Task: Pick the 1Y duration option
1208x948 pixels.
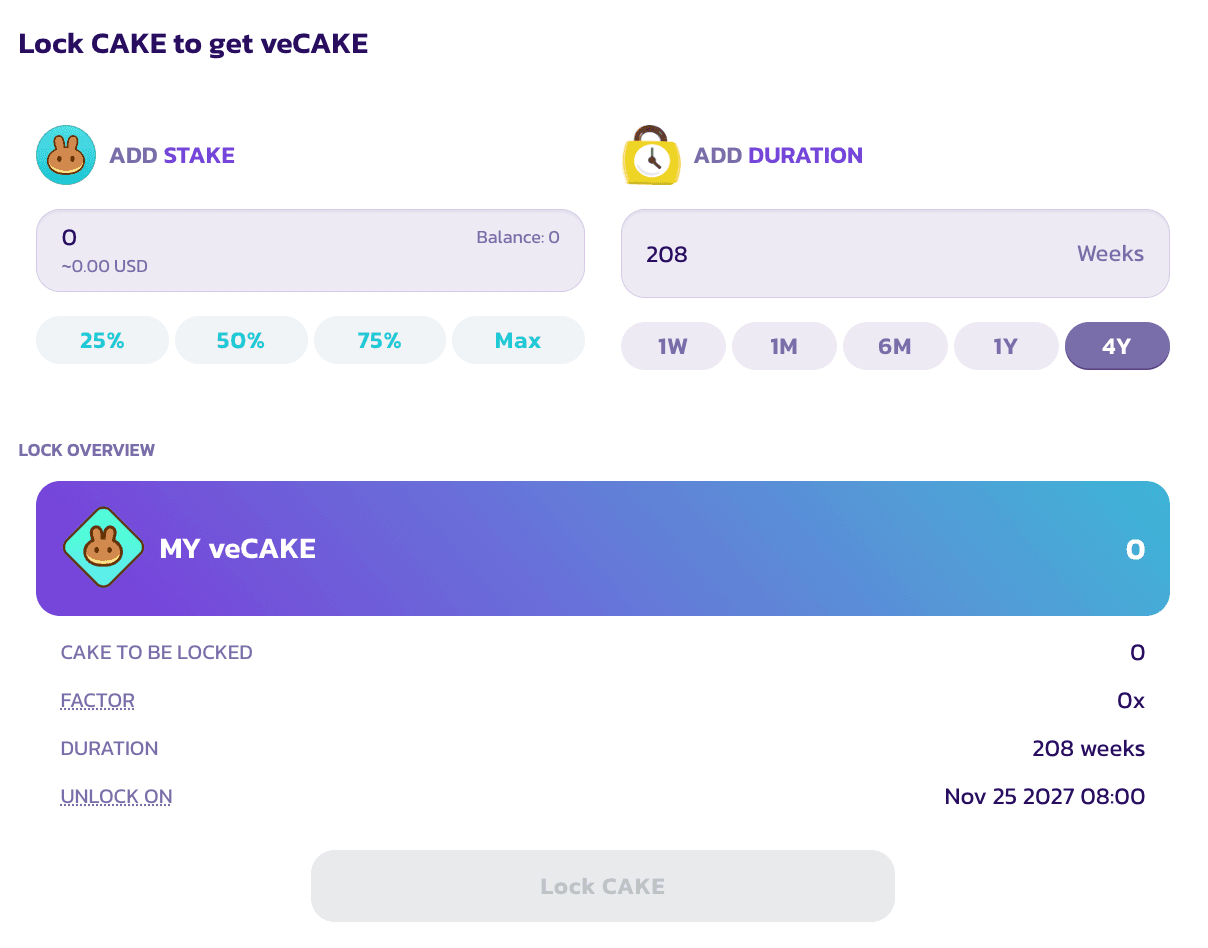Action: (x=1006, y=347)
